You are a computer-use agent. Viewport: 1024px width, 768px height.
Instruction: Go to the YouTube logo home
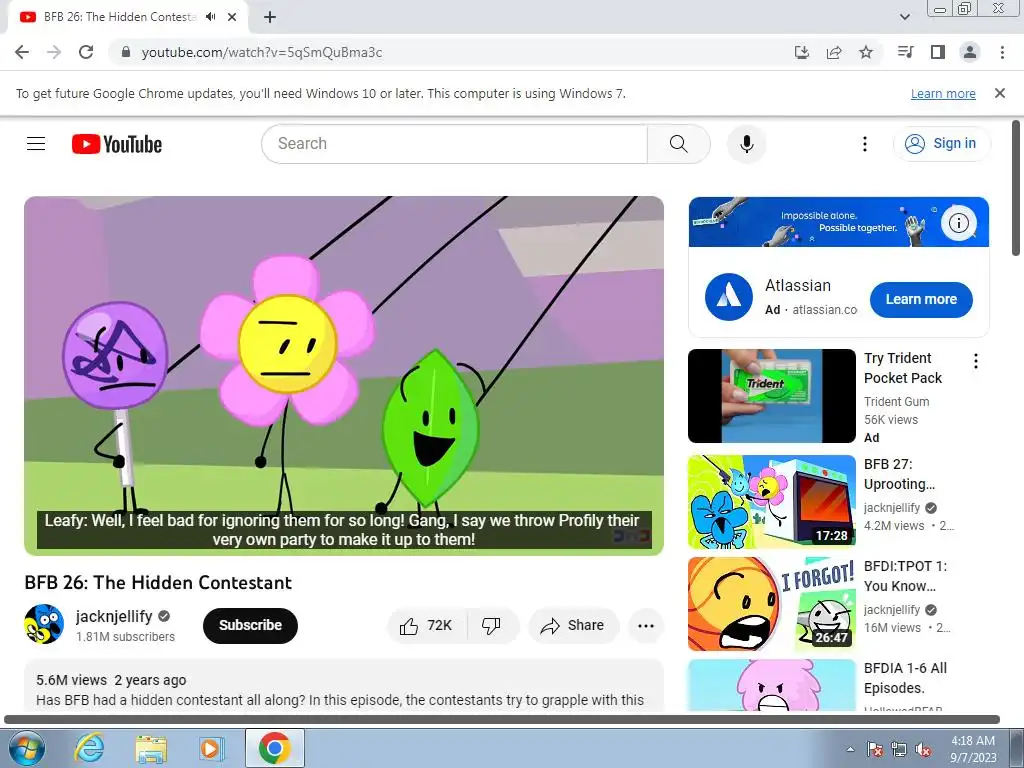(x=117, y=144)
